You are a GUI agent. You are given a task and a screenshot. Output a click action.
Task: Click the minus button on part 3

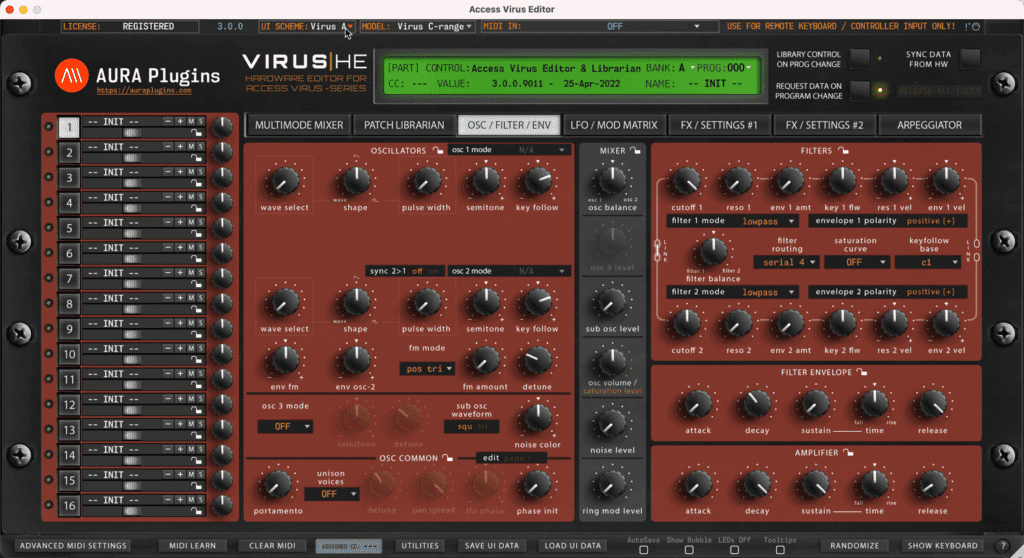pos(168,172)
